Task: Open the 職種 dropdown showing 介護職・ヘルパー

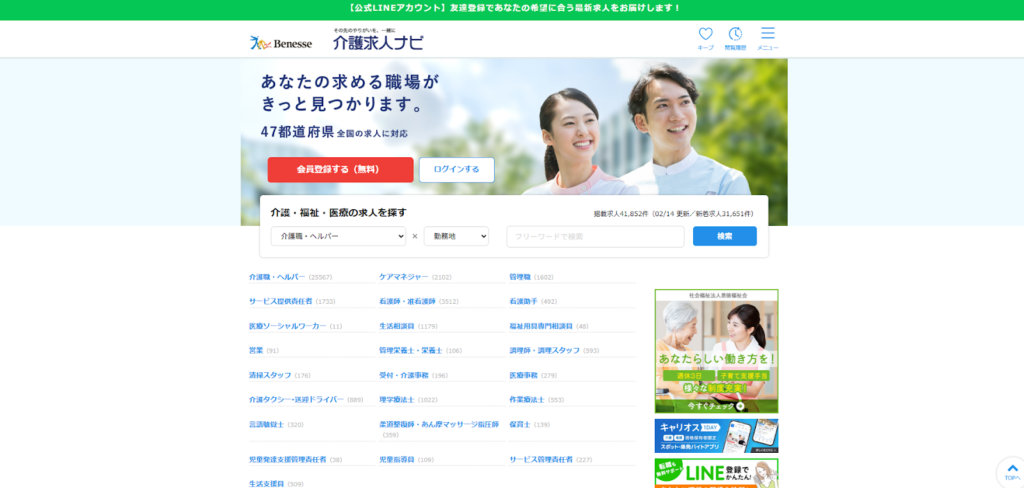Action: point(338,236)
